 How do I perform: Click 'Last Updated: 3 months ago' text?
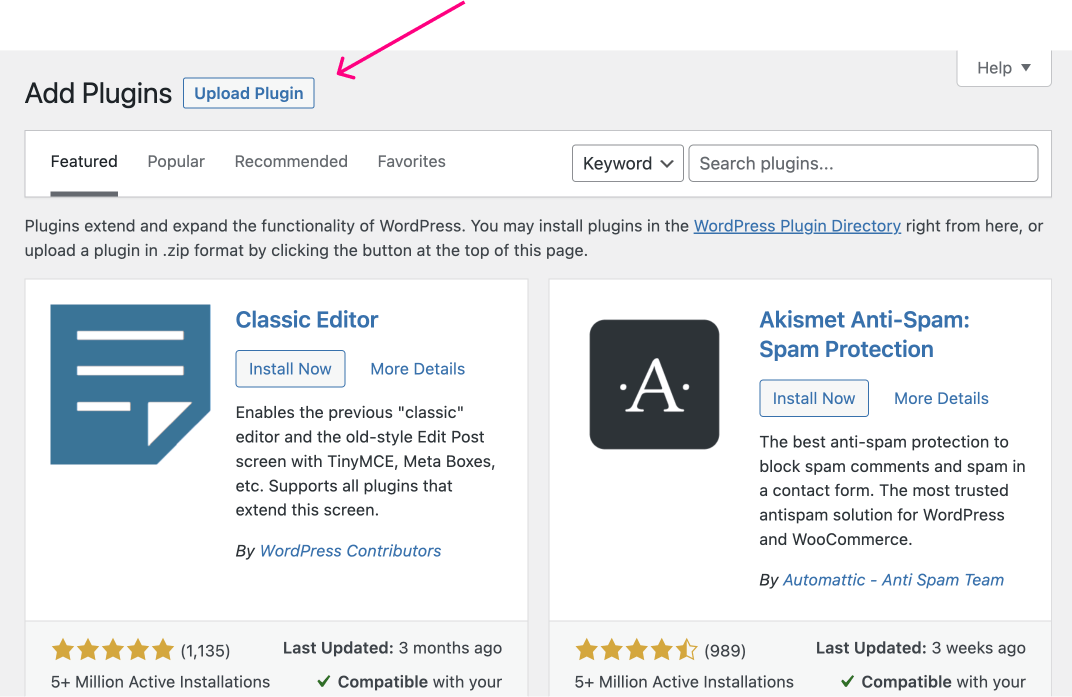point(392,648)
